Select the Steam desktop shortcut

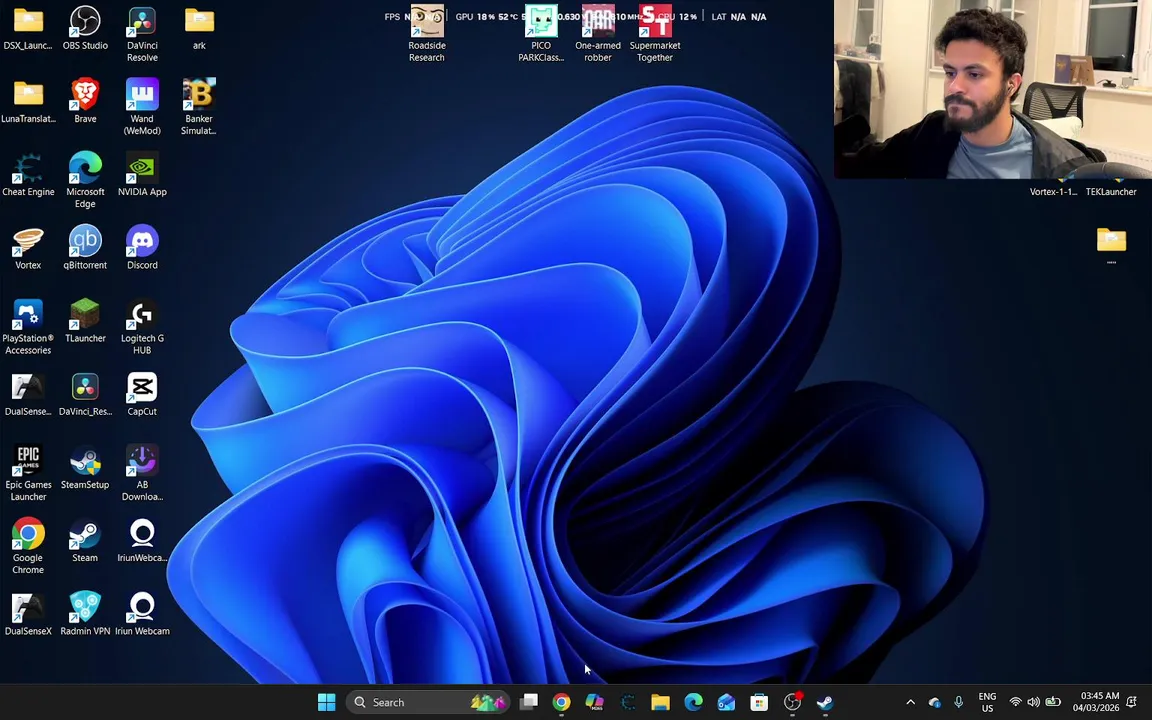pyautogui.click(x=85, y=541)
